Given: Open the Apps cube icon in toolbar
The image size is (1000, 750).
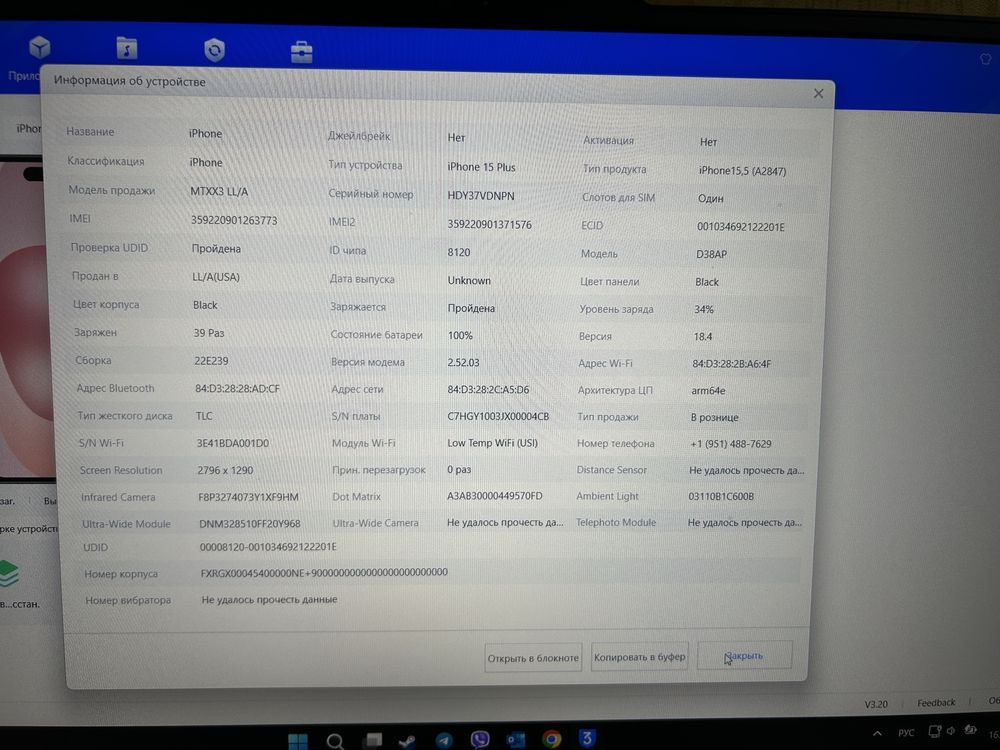Looking at the screenshot, I should click(40, 47).
